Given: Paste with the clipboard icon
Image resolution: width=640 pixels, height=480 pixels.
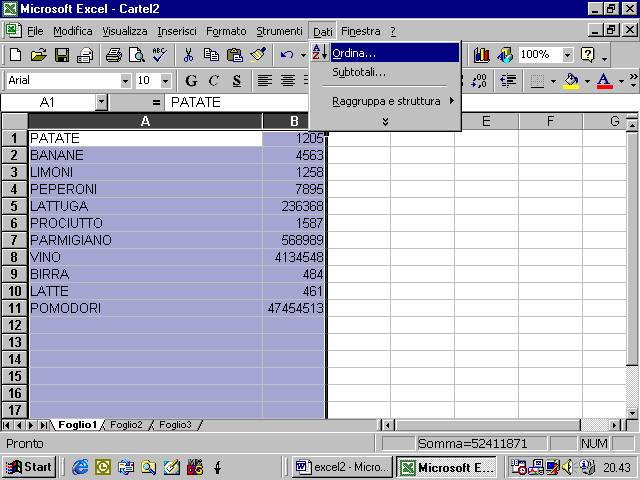Looking at the screenshot, I should click(234, 55).
